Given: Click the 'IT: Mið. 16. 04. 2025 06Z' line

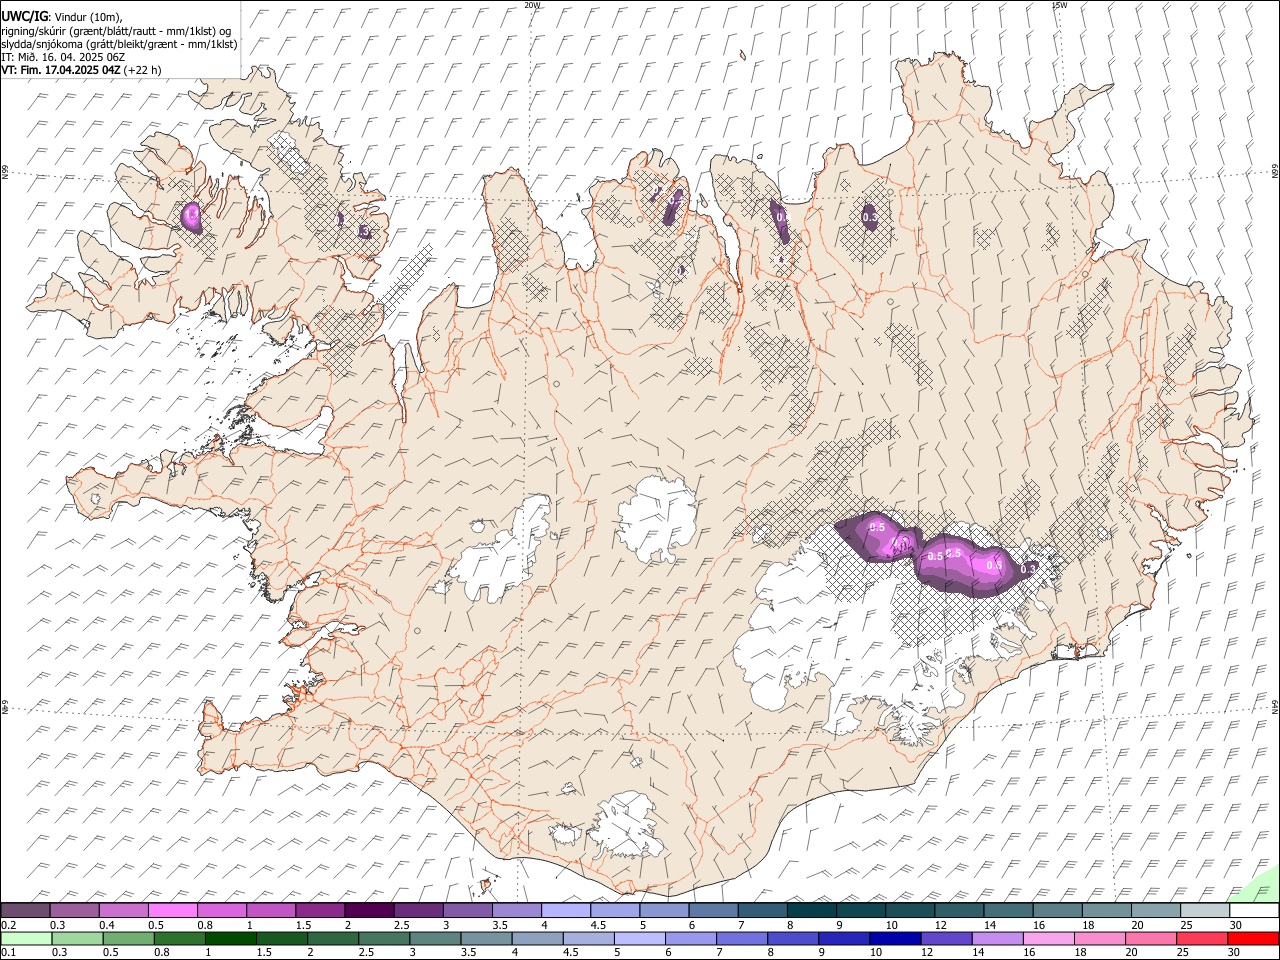Looking at the screenshot, I should [x=63, y=57].
